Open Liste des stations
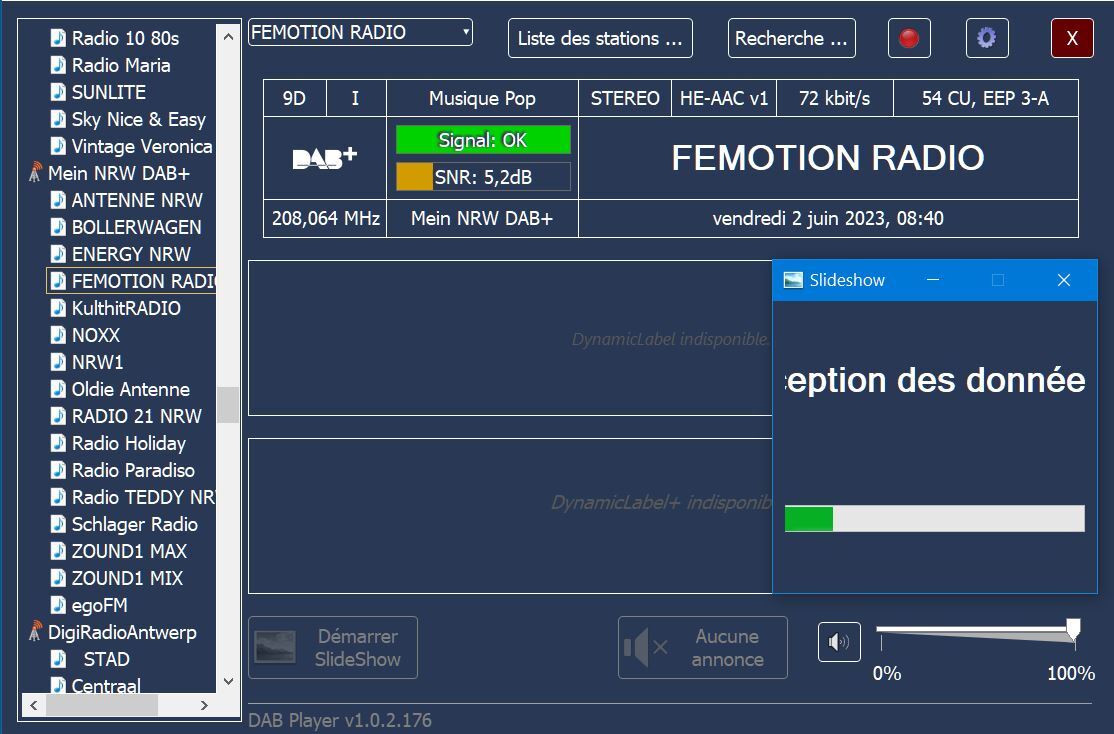Viewport: 1114px width, 734px height. (600, 38)
